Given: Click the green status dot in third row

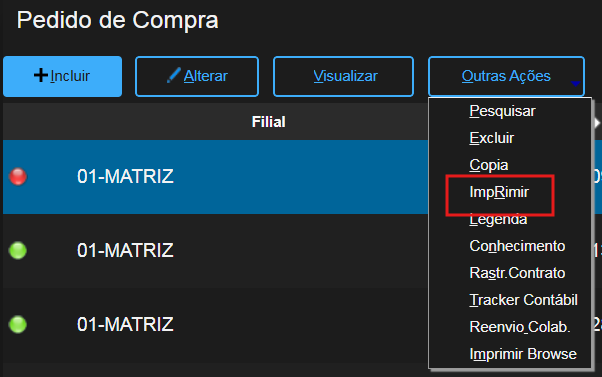Looking at the screenshot, I should [x=18, y=324].
